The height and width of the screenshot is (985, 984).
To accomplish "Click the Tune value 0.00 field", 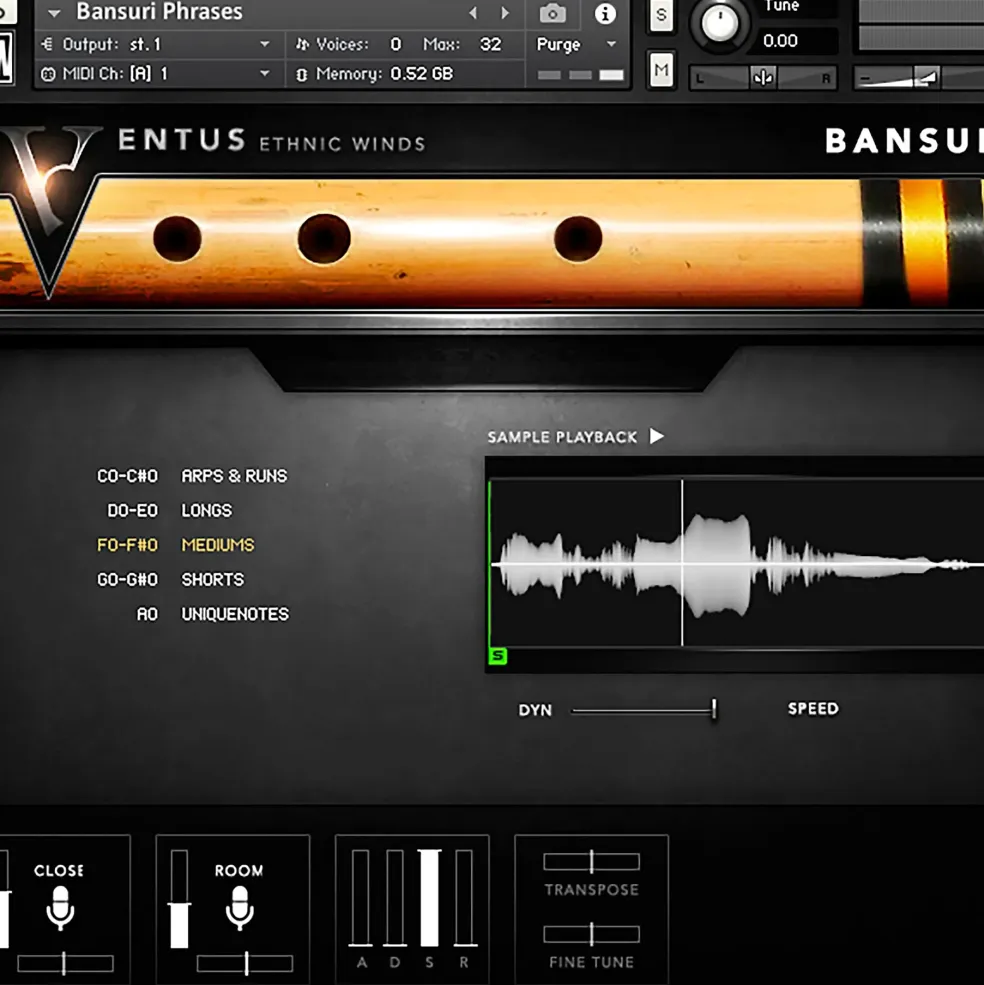I will tap(796, 41).
